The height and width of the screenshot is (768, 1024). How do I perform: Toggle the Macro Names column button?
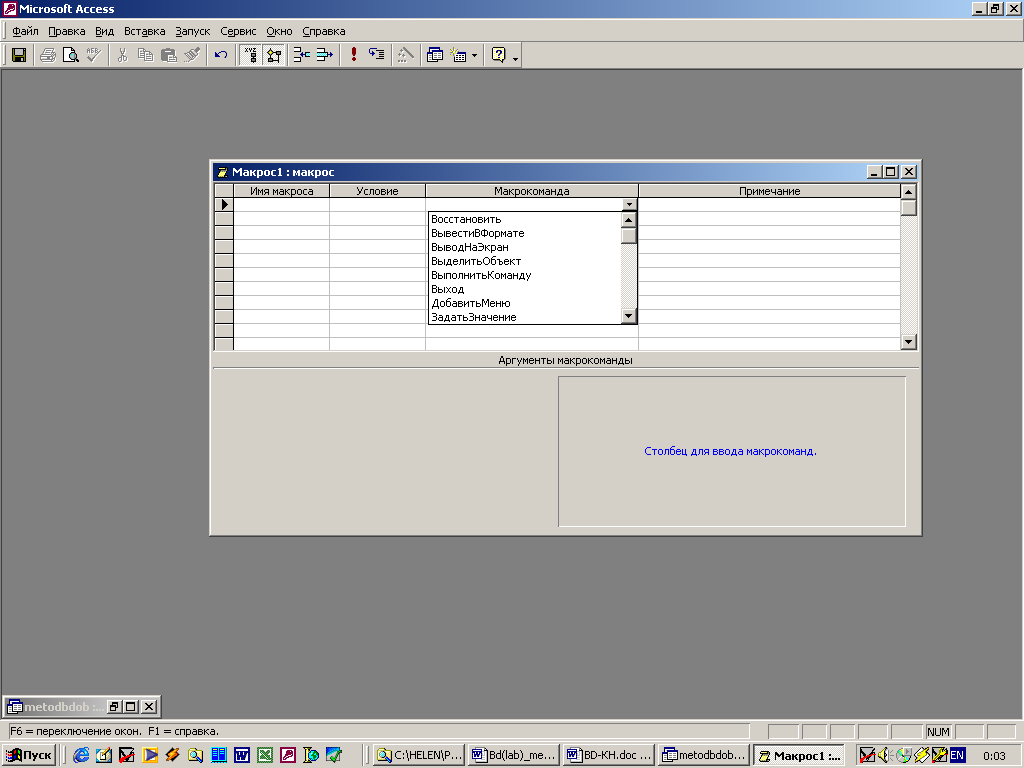tap(250, 55)
